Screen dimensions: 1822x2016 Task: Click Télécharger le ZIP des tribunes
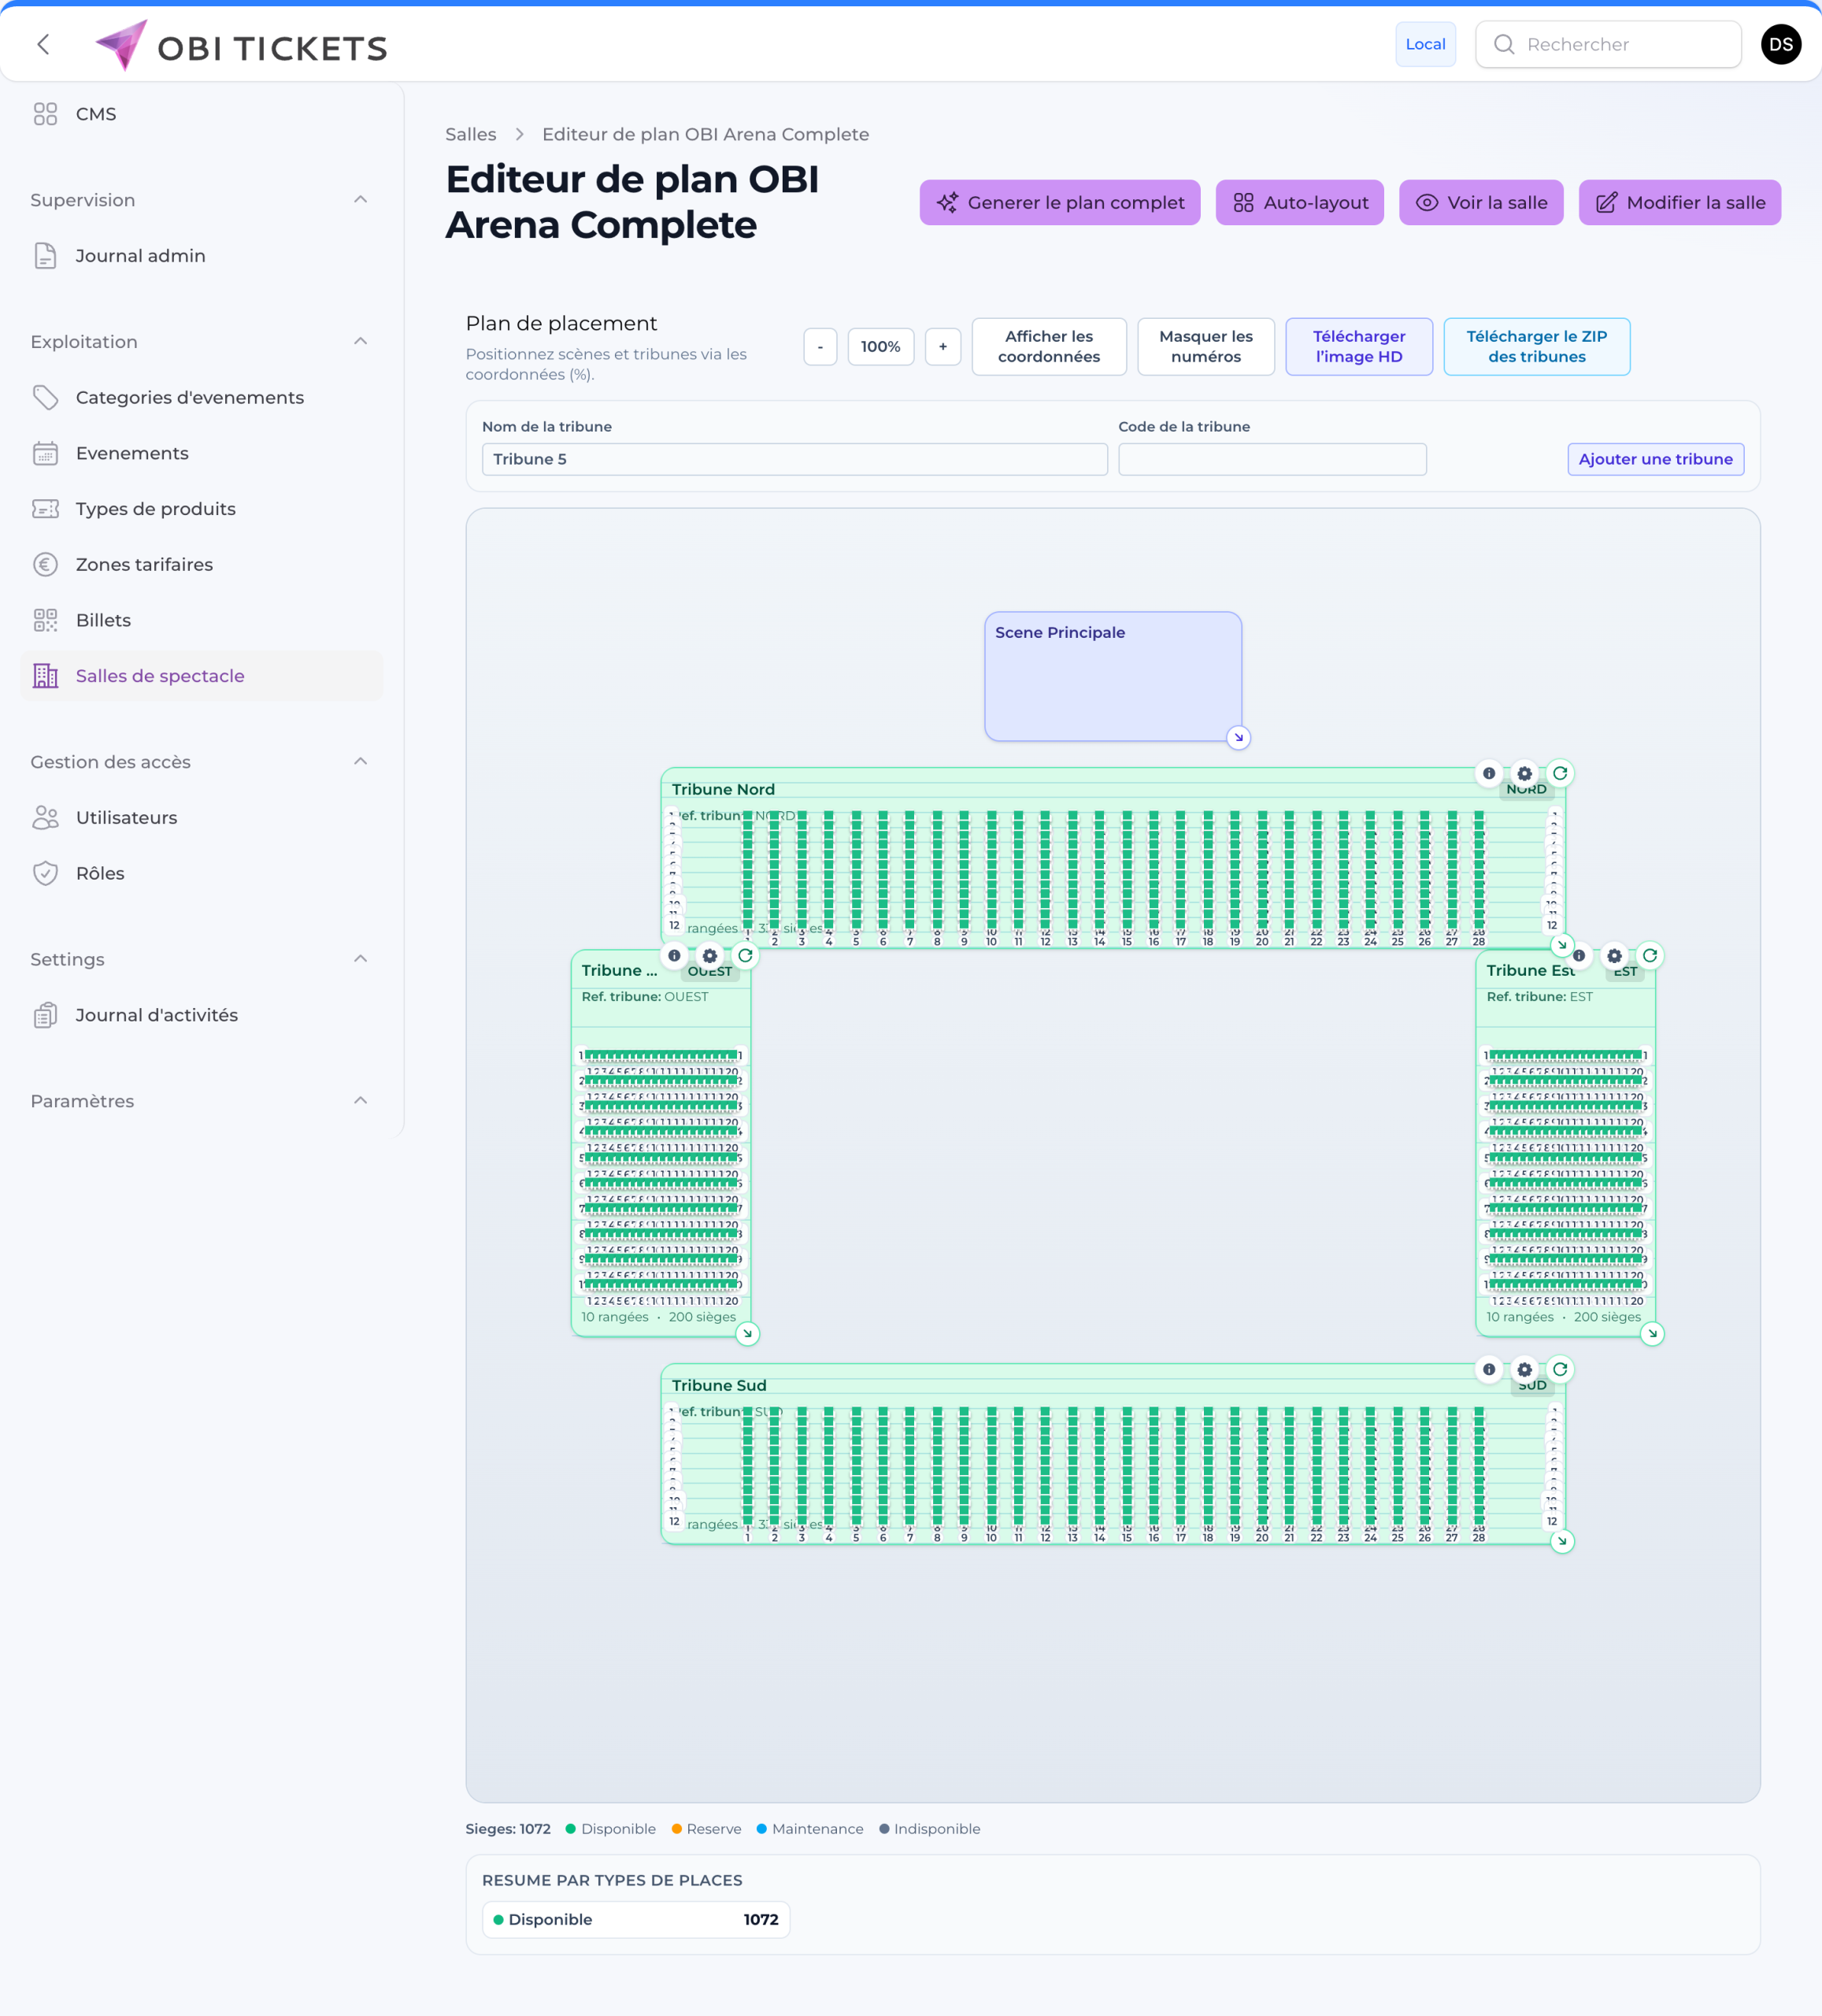click(1537, 346)
